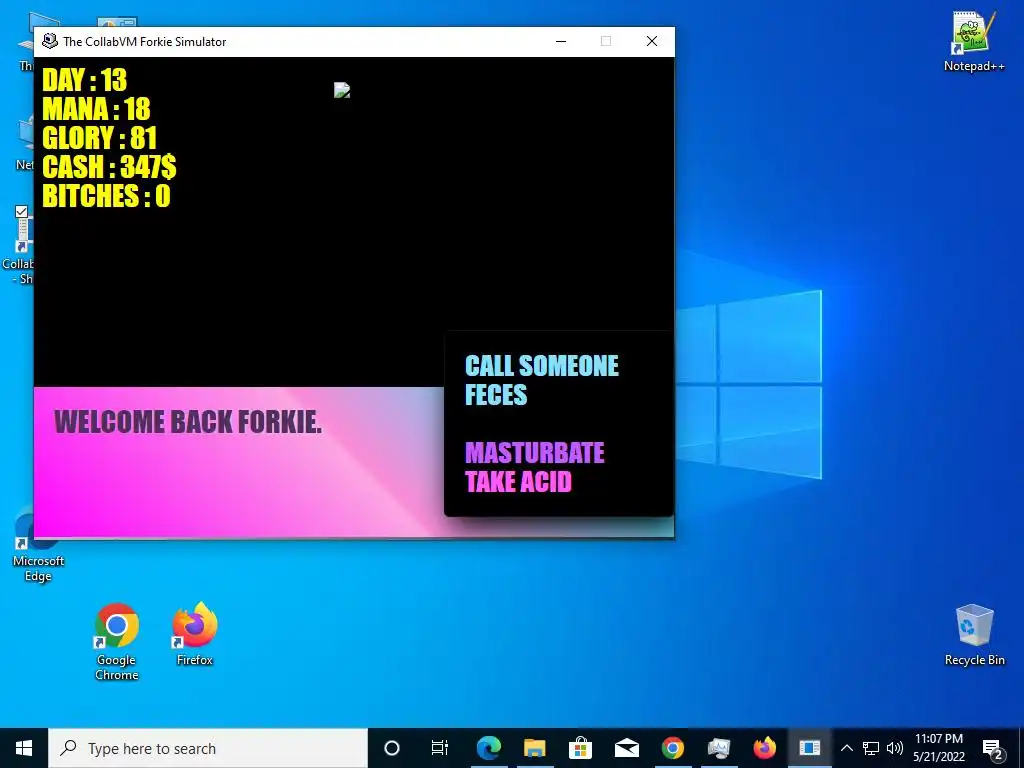This screenshot has height=768, width=1024.
Task: Click the WELCOME BACK FORKIE message
Action: click(x=188, y=422)
